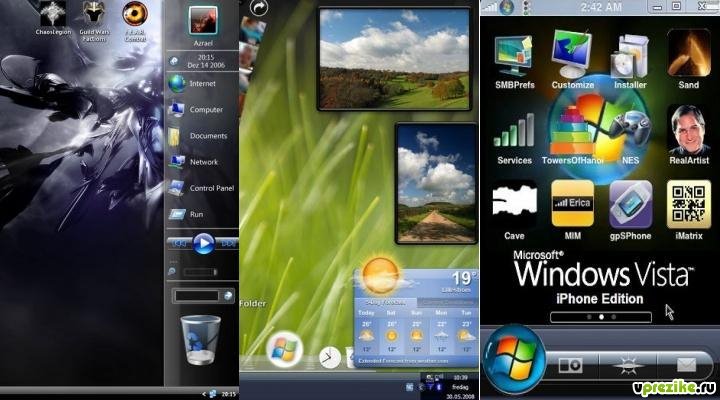The height and width of the screenshot is (400, 720).
Task: Launch the Cave game icon
Action: tap(514, 210)
